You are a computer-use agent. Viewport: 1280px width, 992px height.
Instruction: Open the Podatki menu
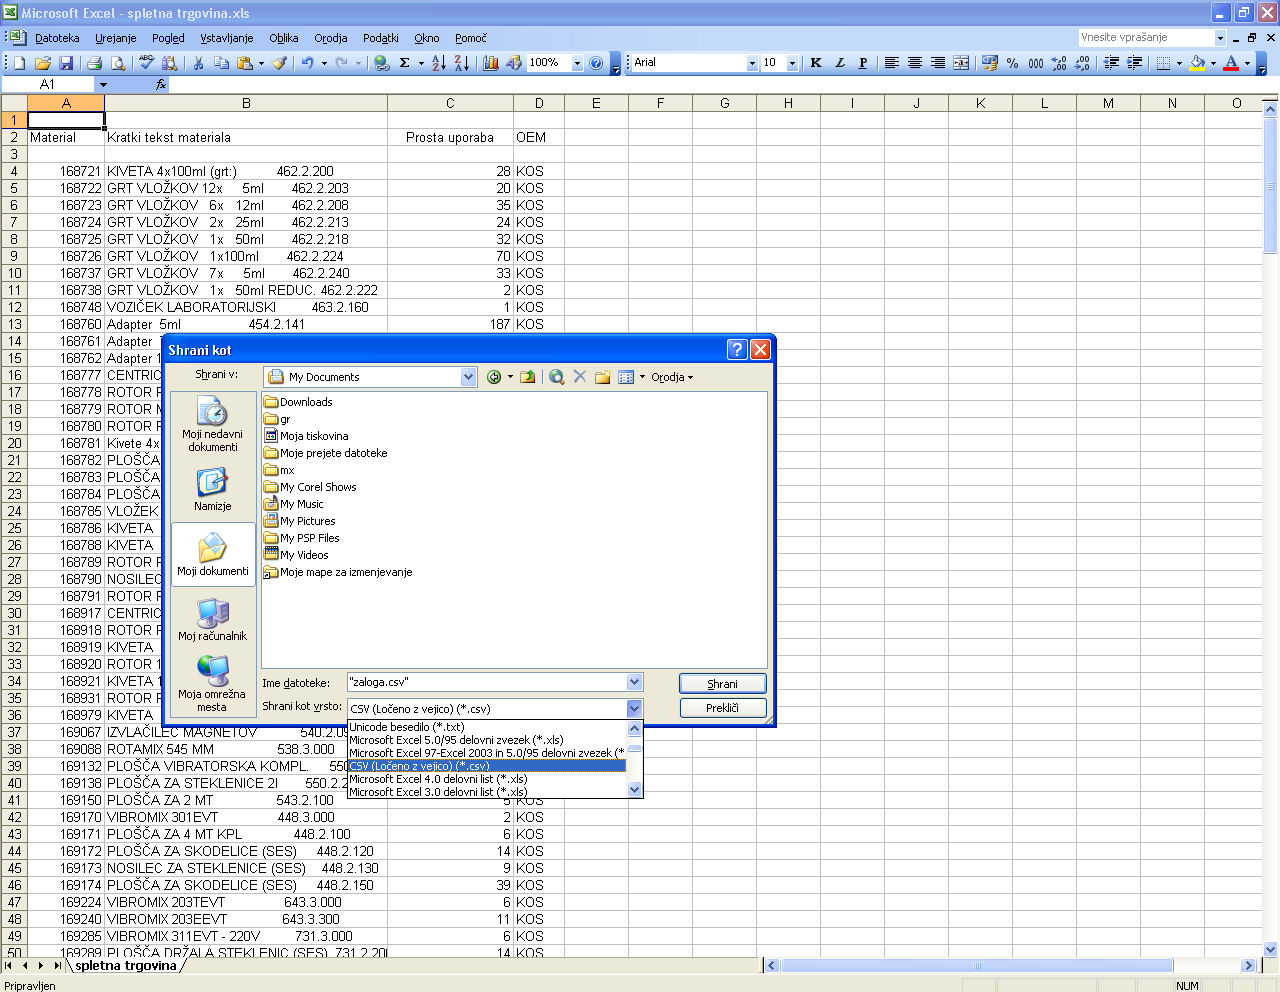click(x=381, y=38)
